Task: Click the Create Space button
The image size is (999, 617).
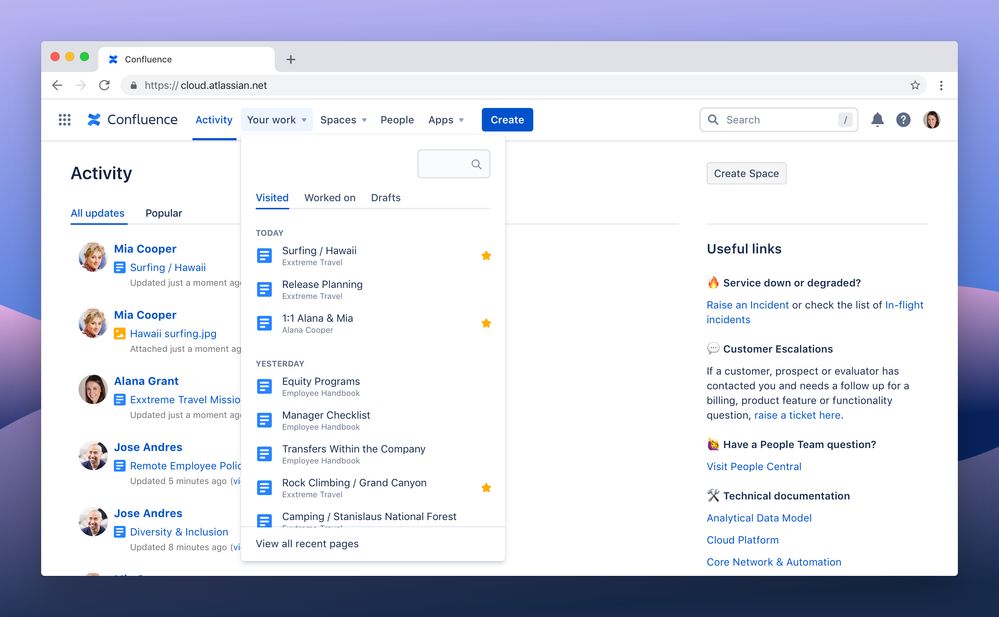Action: [746, 173]
